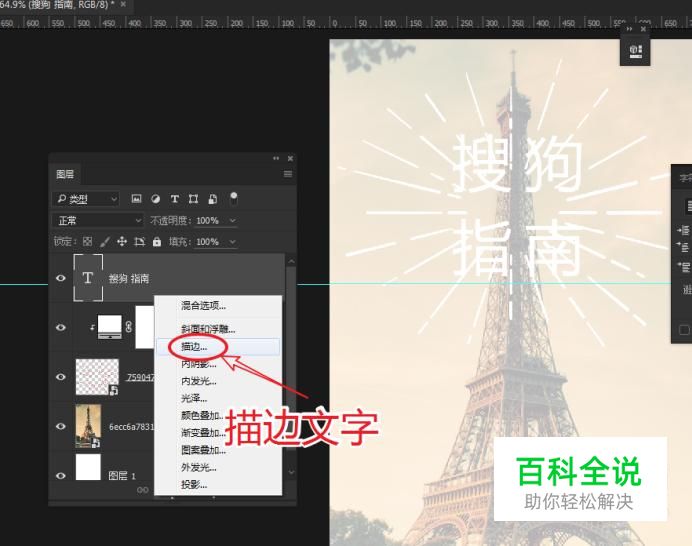Image resolution: width=692 pixels, height=546 pixels.
Task: Open the Layers panel hamburger menu
Action: click(288, 174)
